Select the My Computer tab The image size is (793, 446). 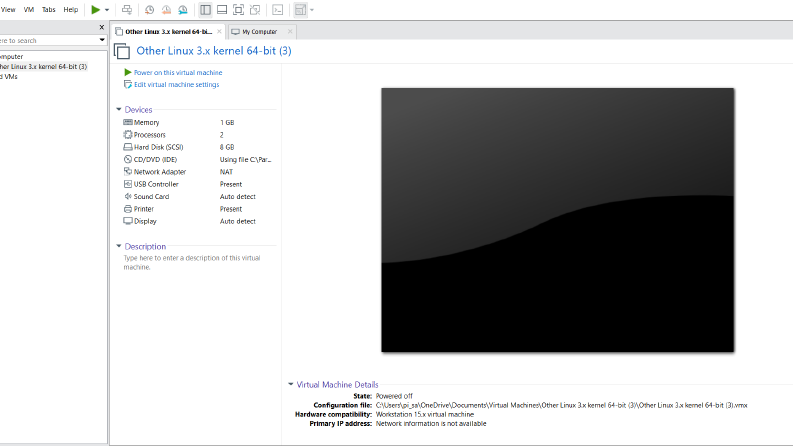pyautogui.click(x=259, y=31)
